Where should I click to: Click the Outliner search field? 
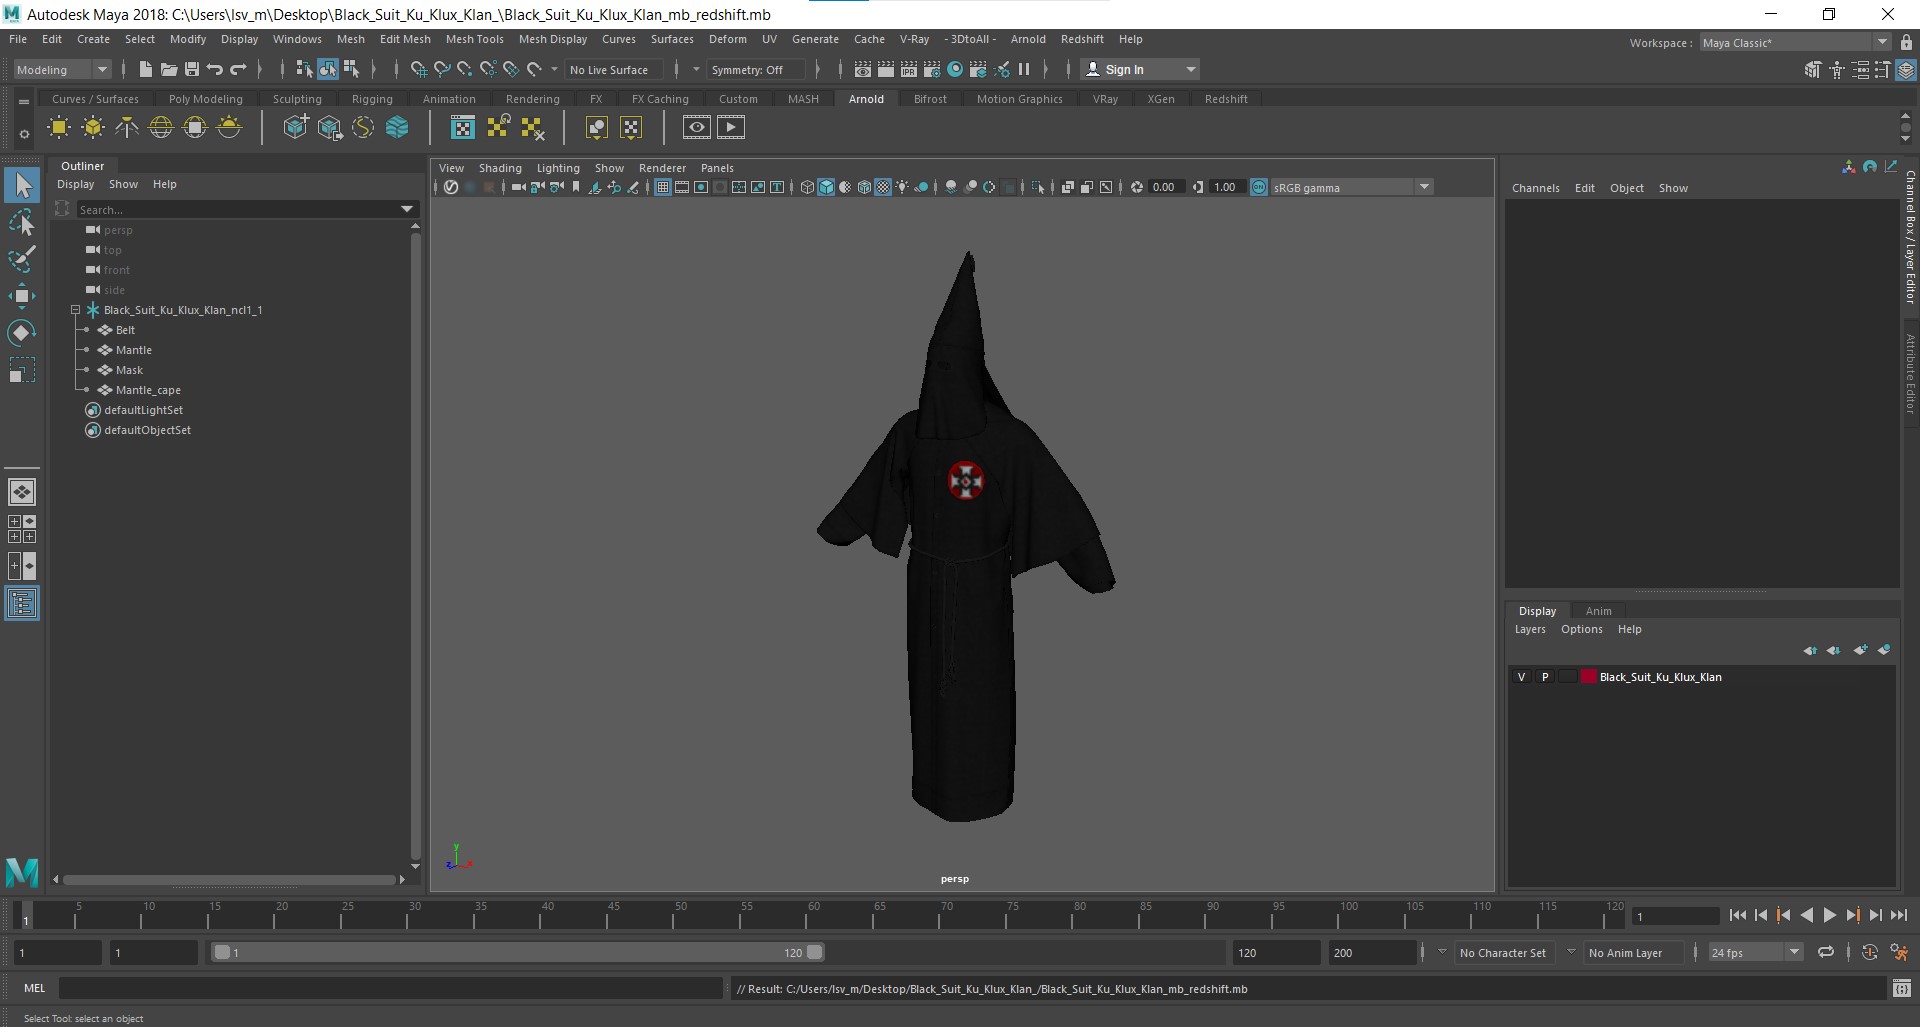(x=240, y=209)
